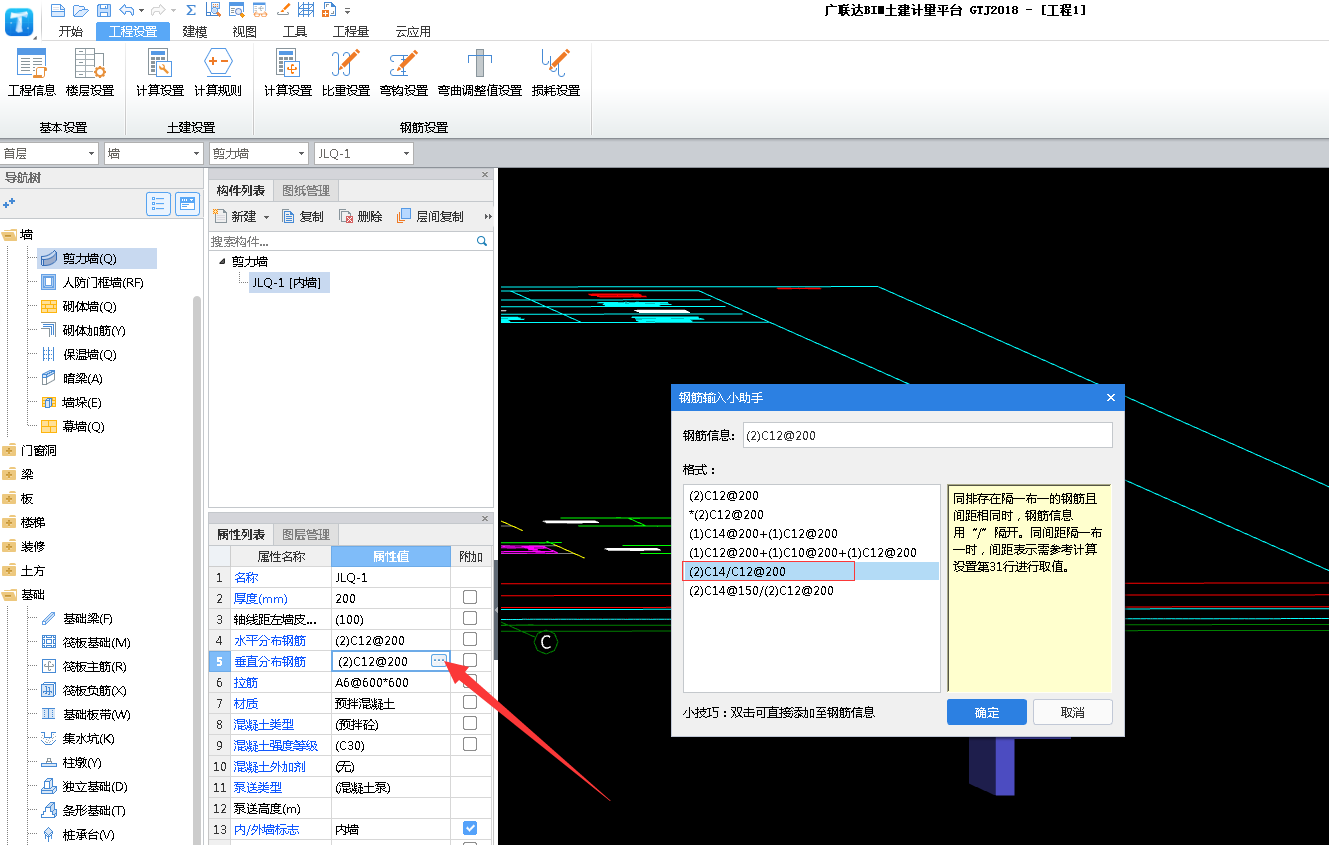Viewport: 1329px width, 845px height.
Task: Switch to 图纸管理 tab in component panel
Action: point(306,190)
